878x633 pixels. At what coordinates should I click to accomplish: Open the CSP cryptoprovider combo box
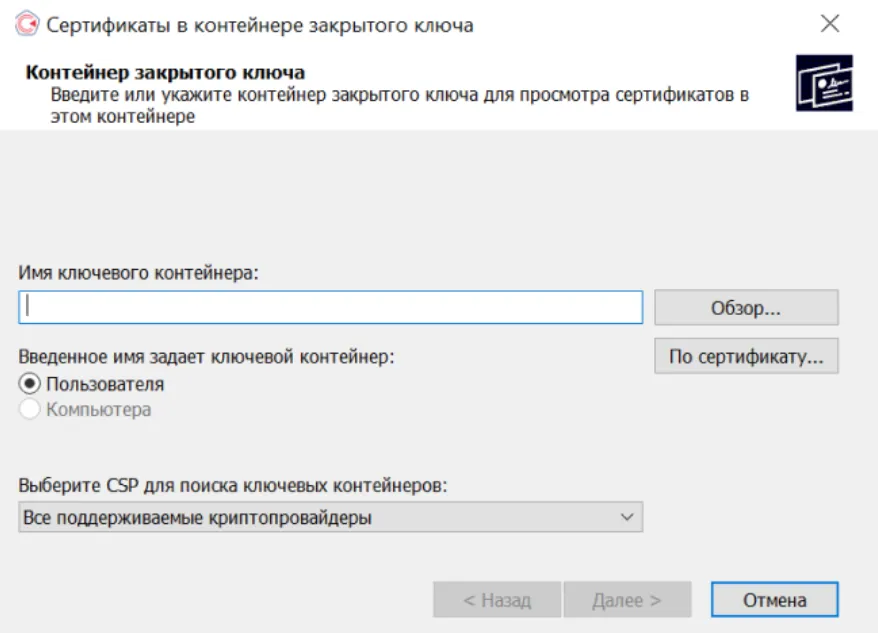point(330,517)
